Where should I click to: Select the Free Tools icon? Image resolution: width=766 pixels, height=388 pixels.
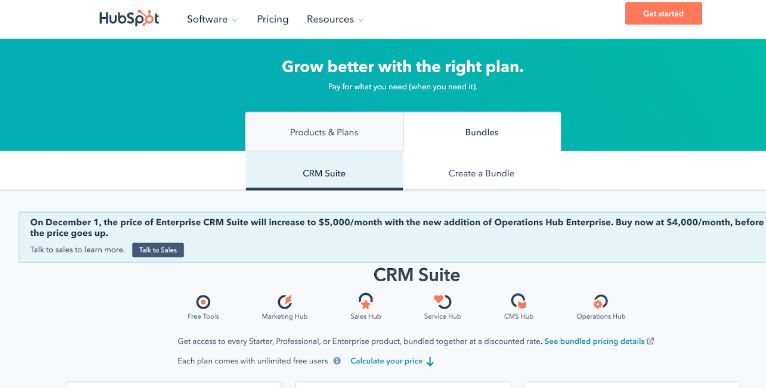coord(203,302)
